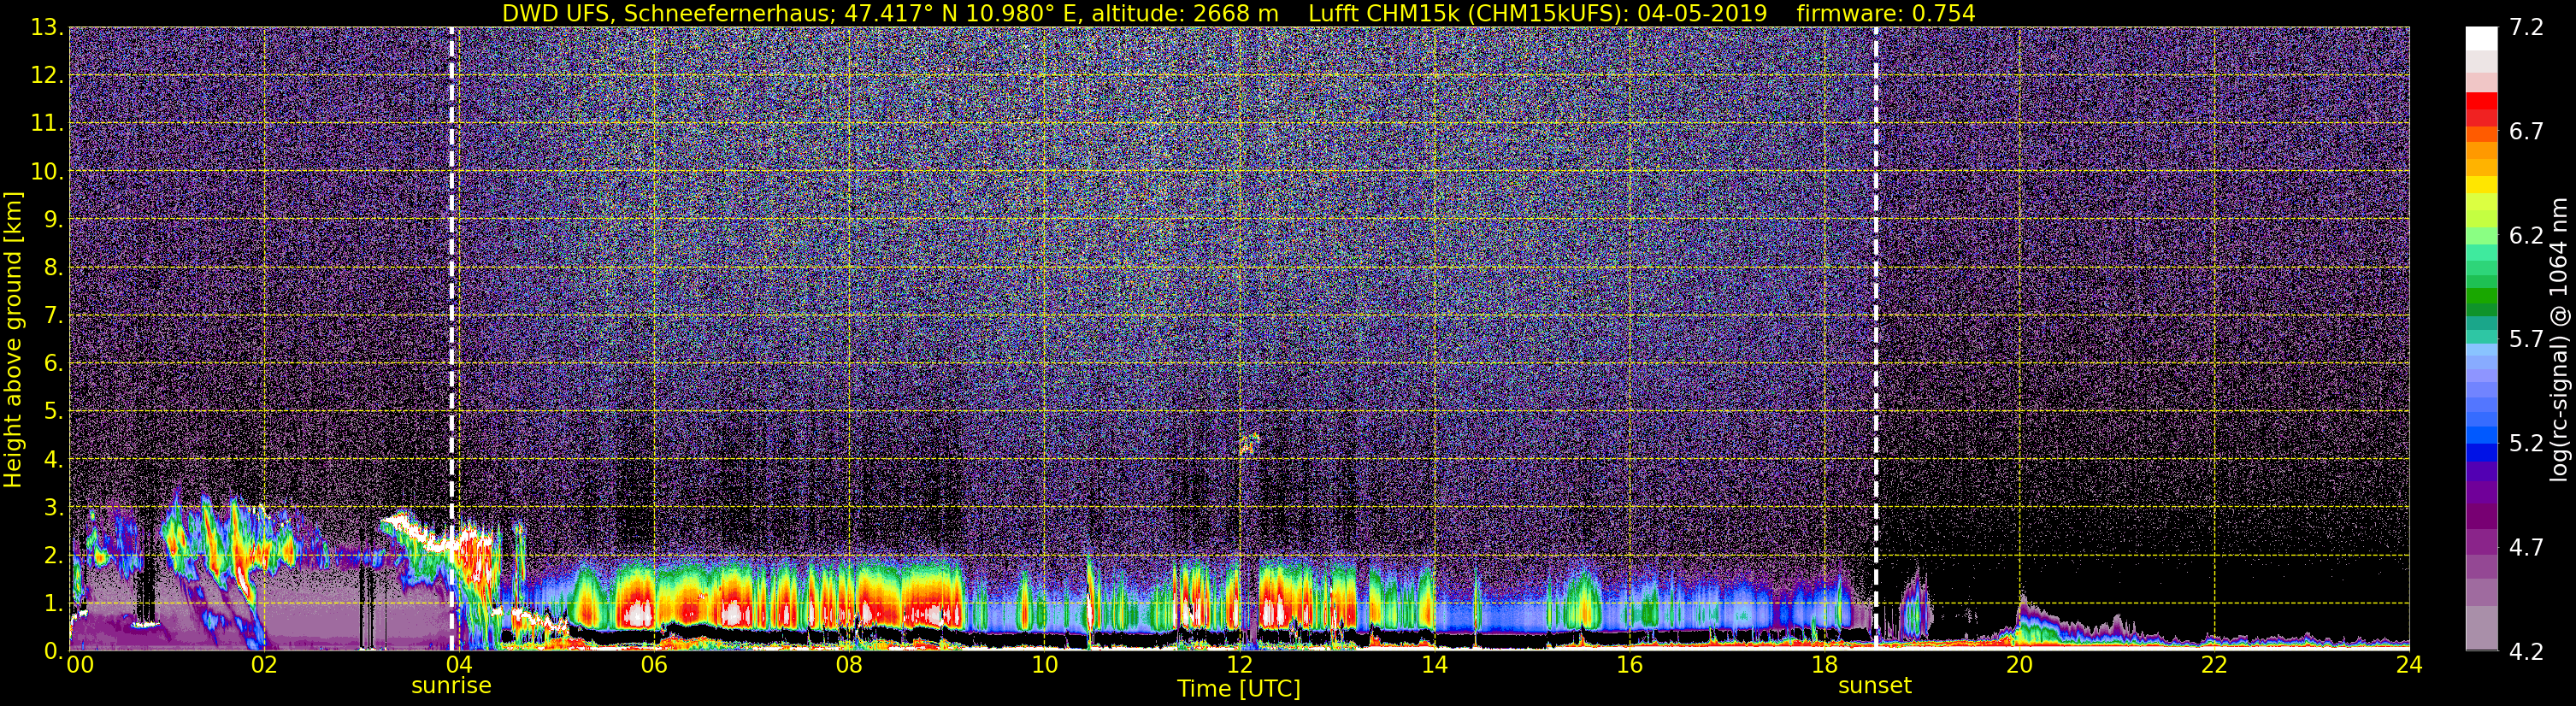This screenshot has width=2576, height=706.
Task: Click the colorbar tick value 4.2
Action: [2526, 652]
